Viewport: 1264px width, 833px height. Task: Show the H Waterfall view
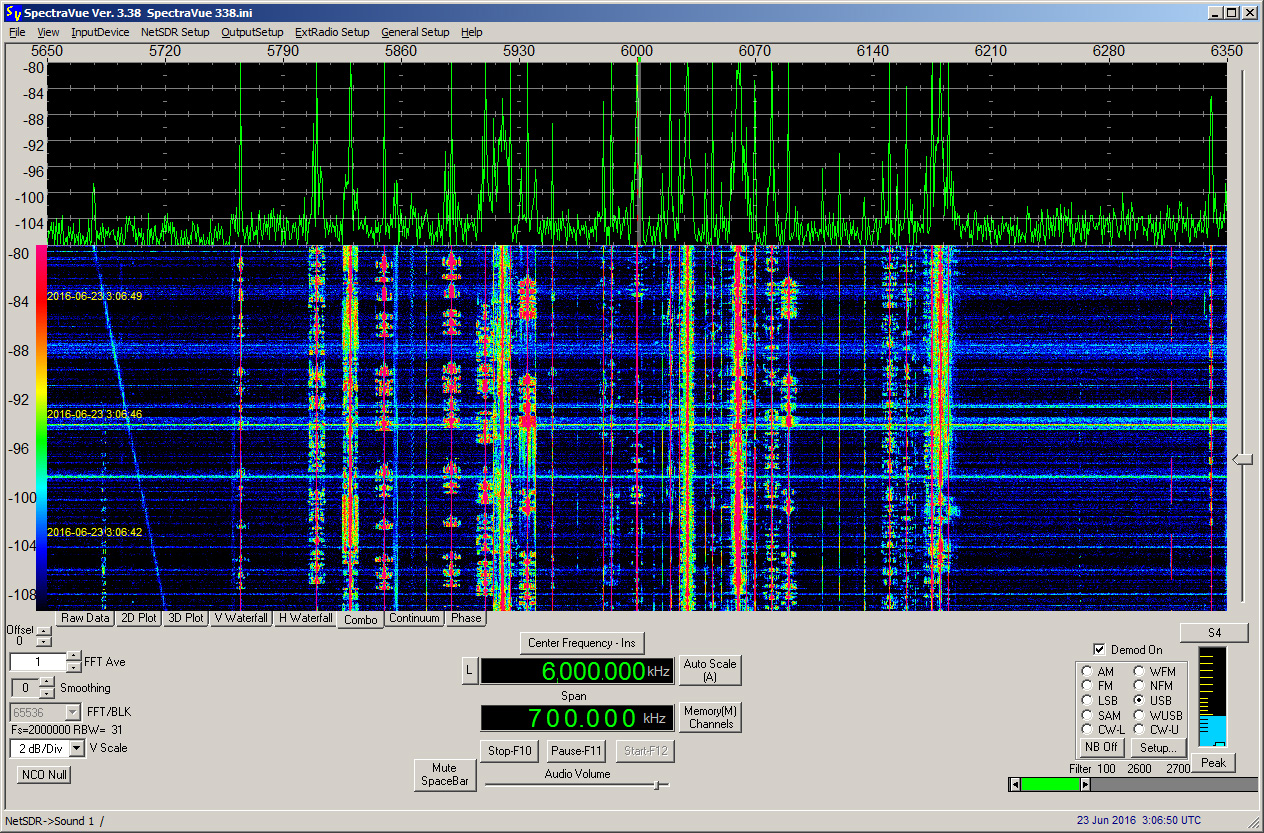[306, 618]
